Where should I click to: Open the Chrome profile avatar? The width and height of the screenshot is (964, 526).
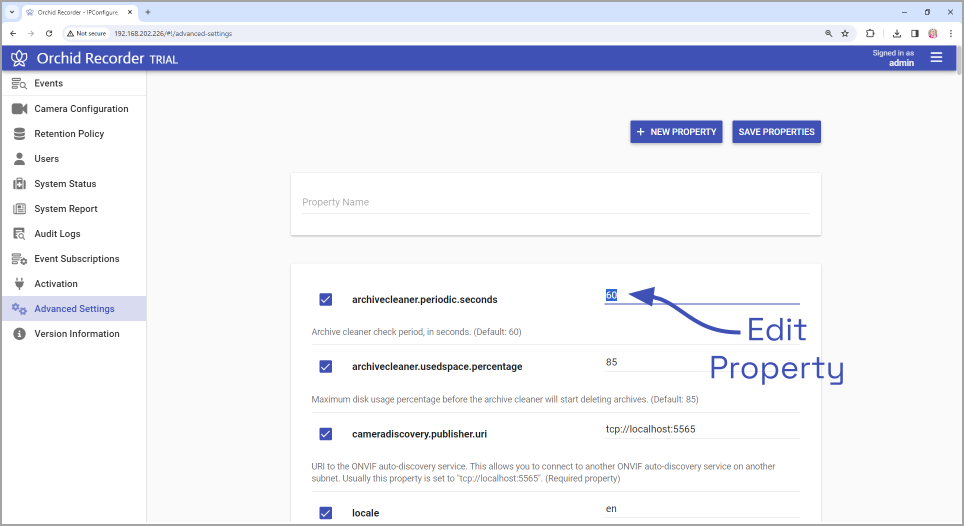[933, 34]
